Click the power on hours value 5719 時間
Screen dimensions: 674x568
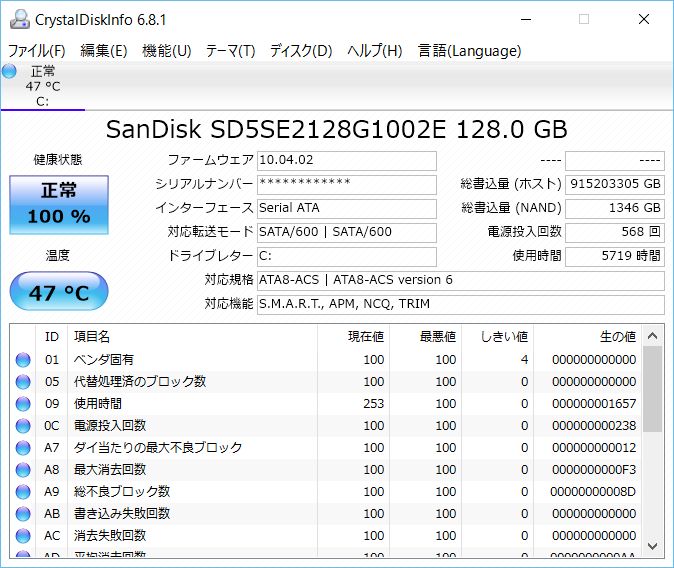coord(615,257)
